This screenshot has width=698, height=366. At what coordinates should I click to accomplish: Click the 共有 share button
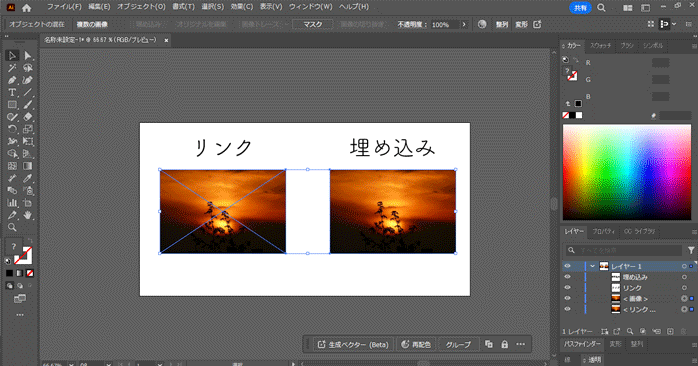pos(580,8)
